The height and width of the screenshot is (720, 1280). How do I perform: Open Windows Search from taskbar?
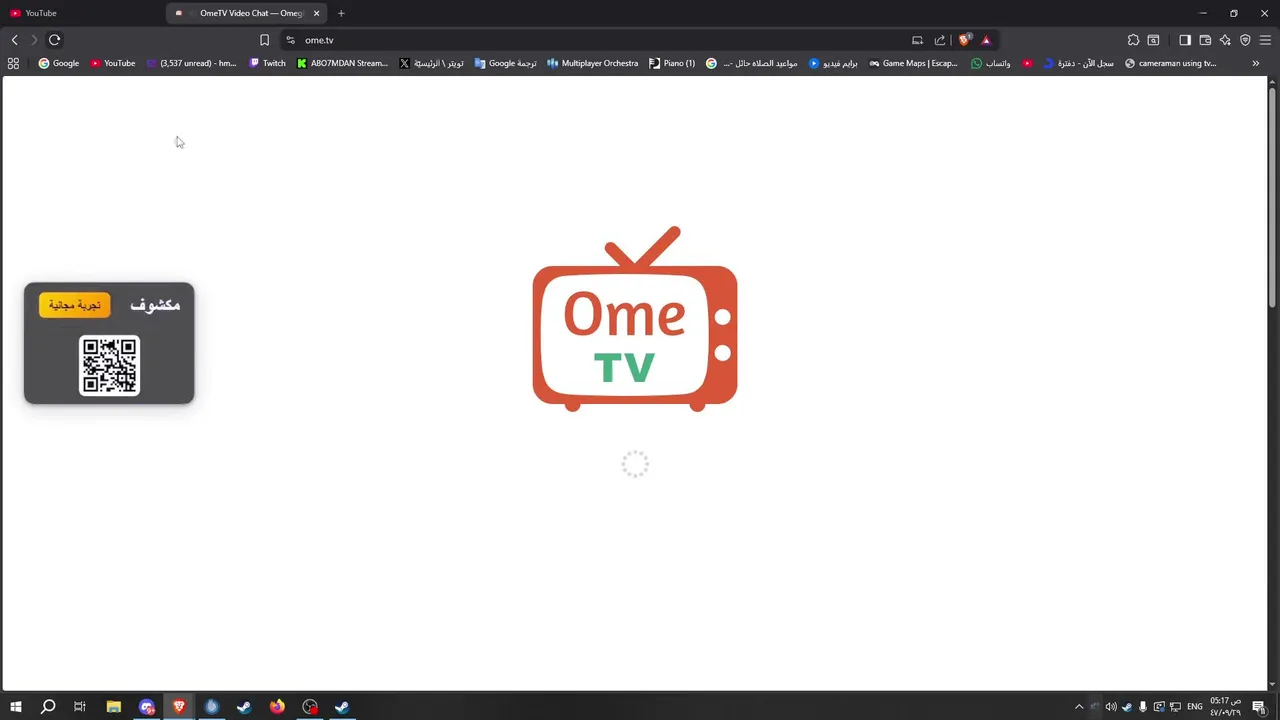click(x=47, y=707)
